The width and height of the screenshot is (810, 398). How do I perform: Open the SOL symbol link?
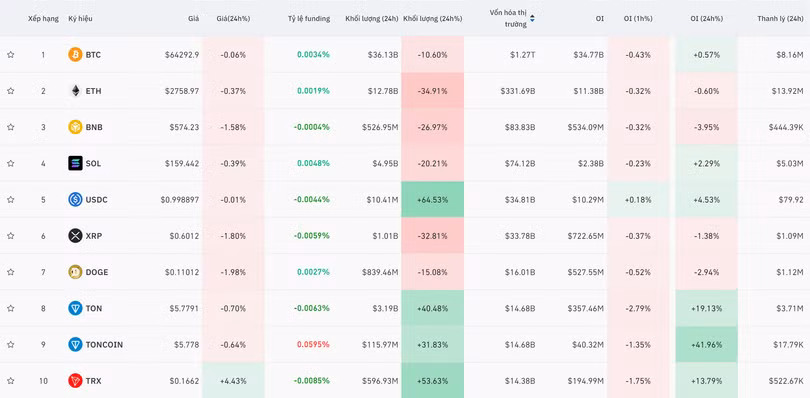(94, 163)
